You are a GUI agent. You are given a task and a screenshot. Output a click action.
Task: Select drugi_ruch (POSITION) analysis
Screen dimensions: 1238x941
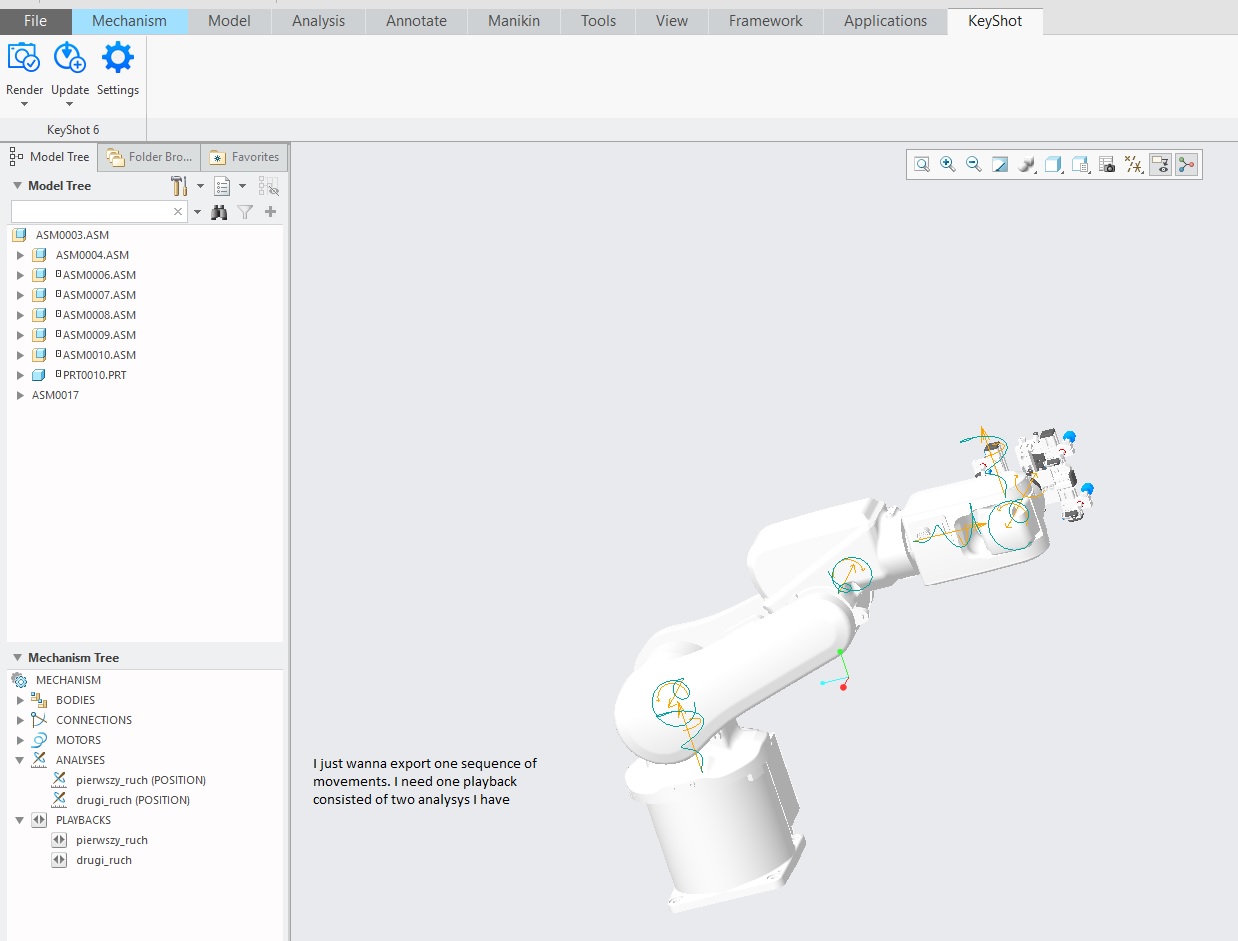pos(135,800)
